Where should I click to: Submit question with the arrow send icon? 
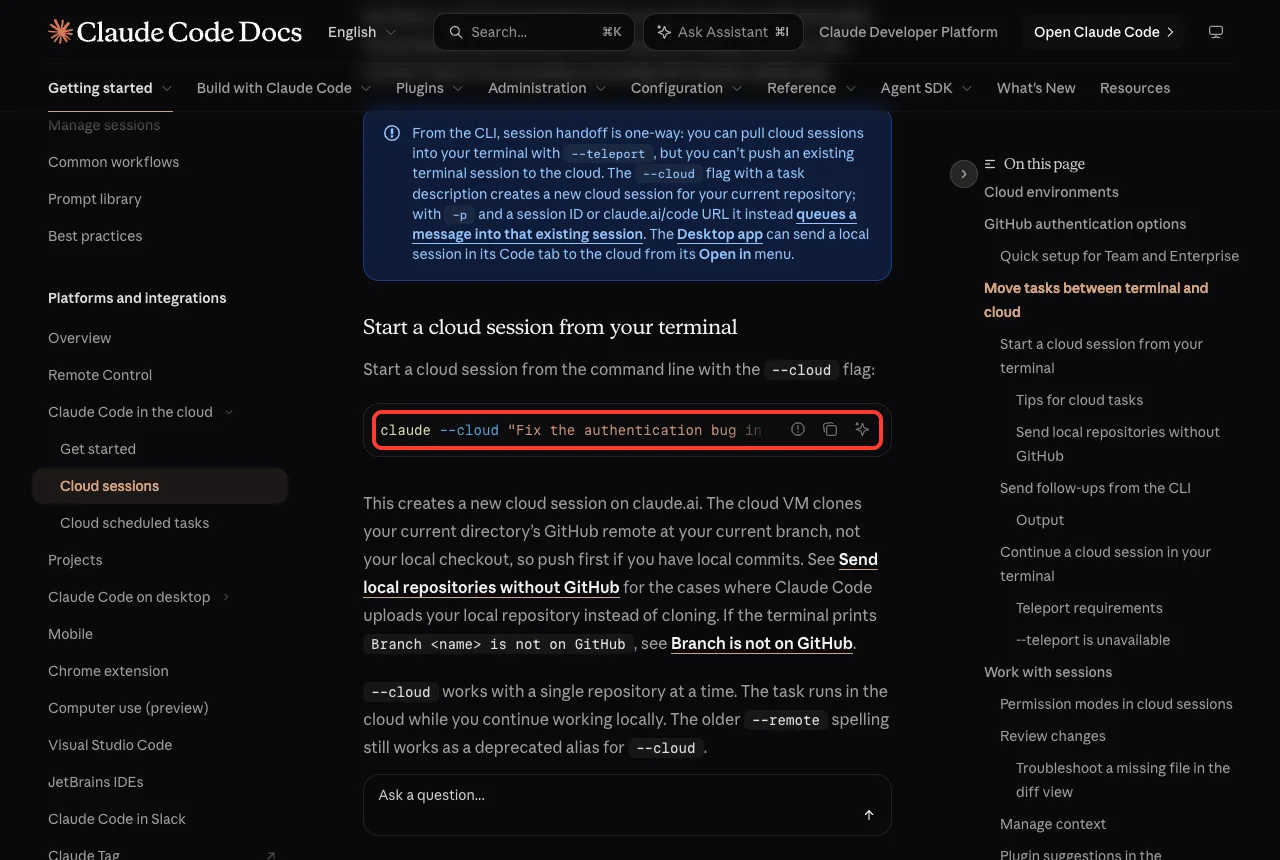coord(869,815)
